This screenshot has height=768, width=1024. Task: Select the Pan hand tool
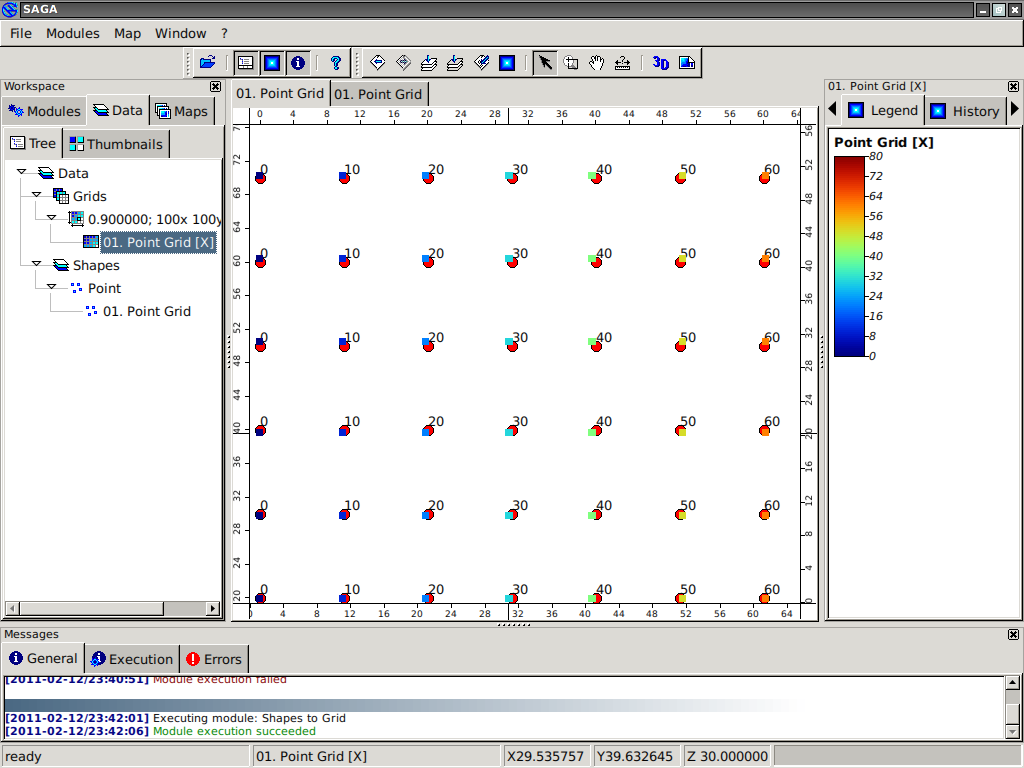point(597,63)
